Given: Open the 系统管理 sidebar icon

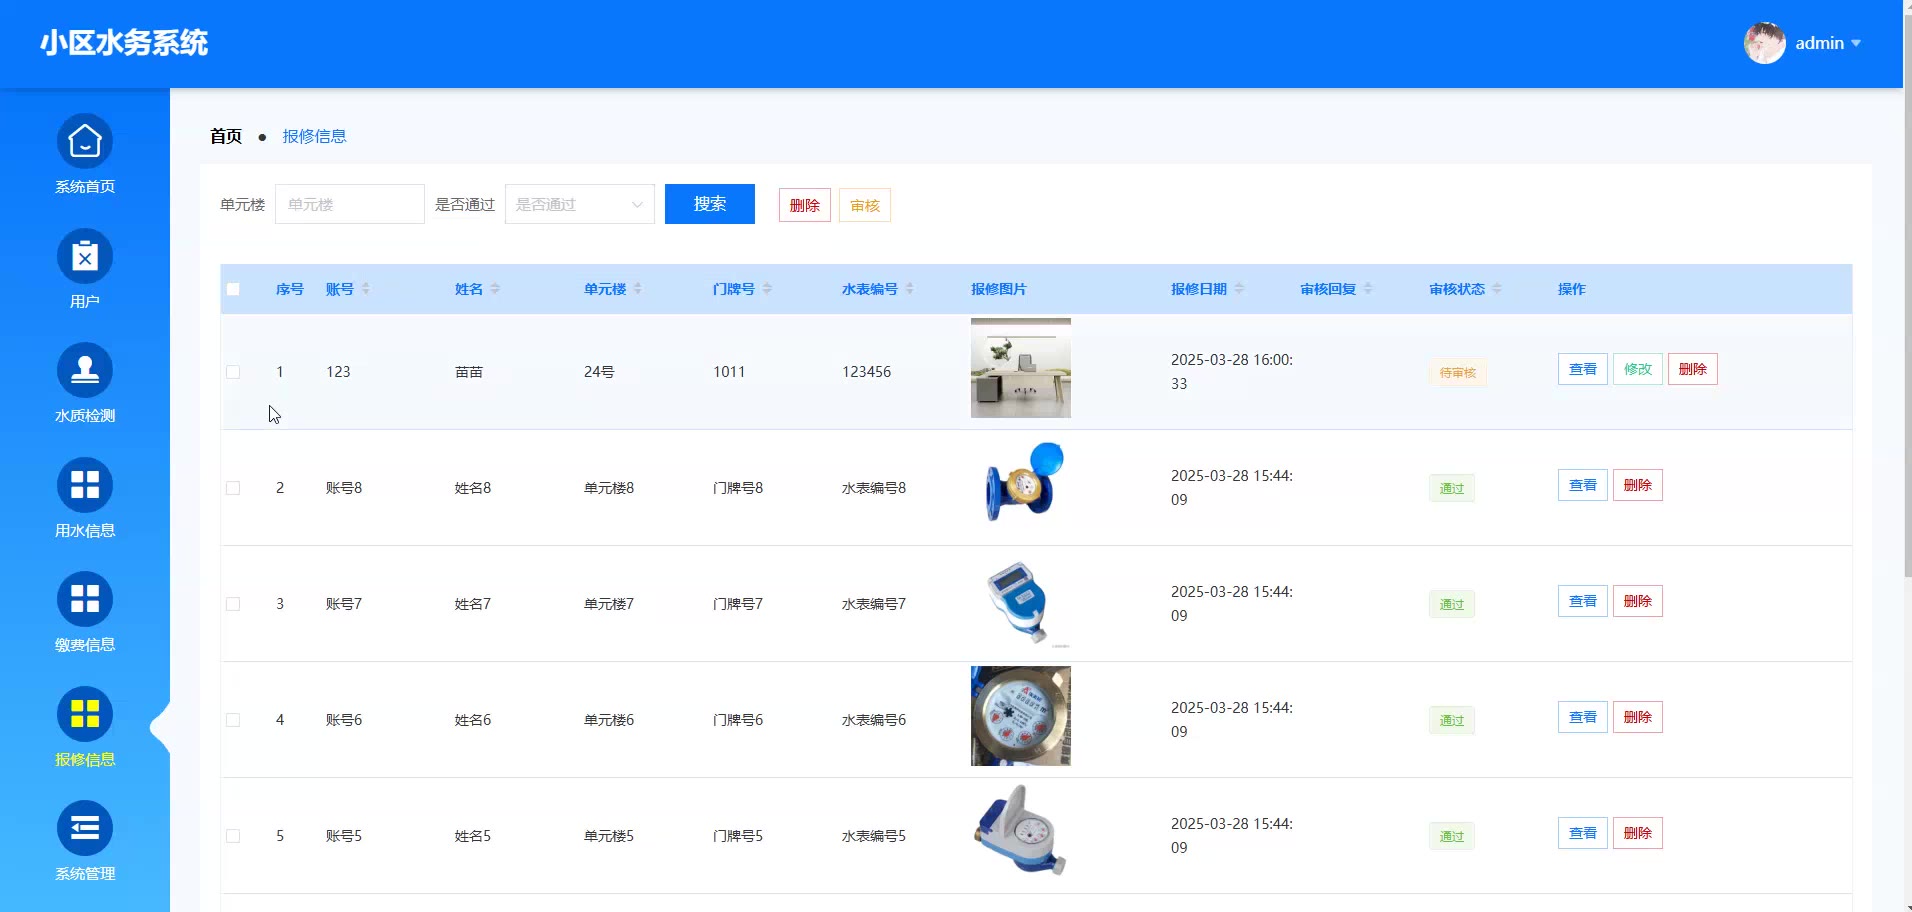Looking at the screenshot, I should [85, 829].
